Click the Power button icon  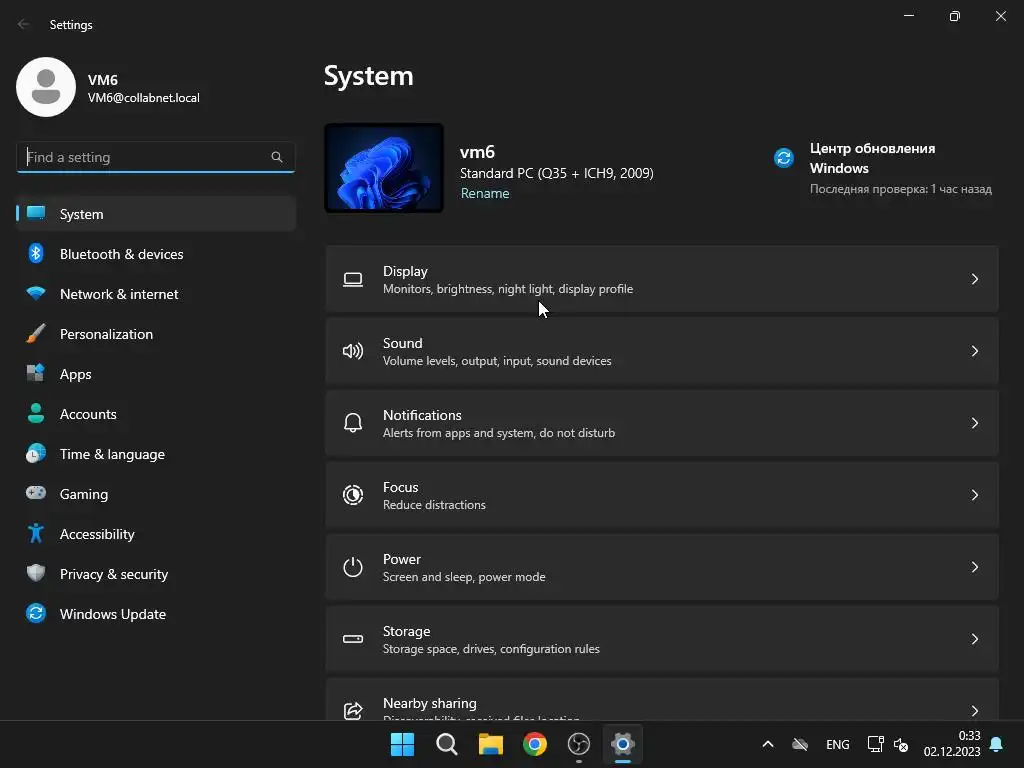coord(353,567)
